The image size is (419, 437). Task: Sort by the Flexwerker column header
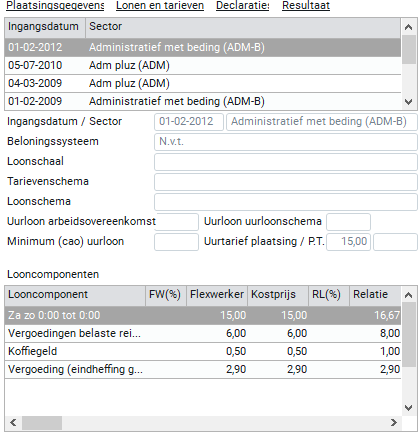tap(217, 295)
